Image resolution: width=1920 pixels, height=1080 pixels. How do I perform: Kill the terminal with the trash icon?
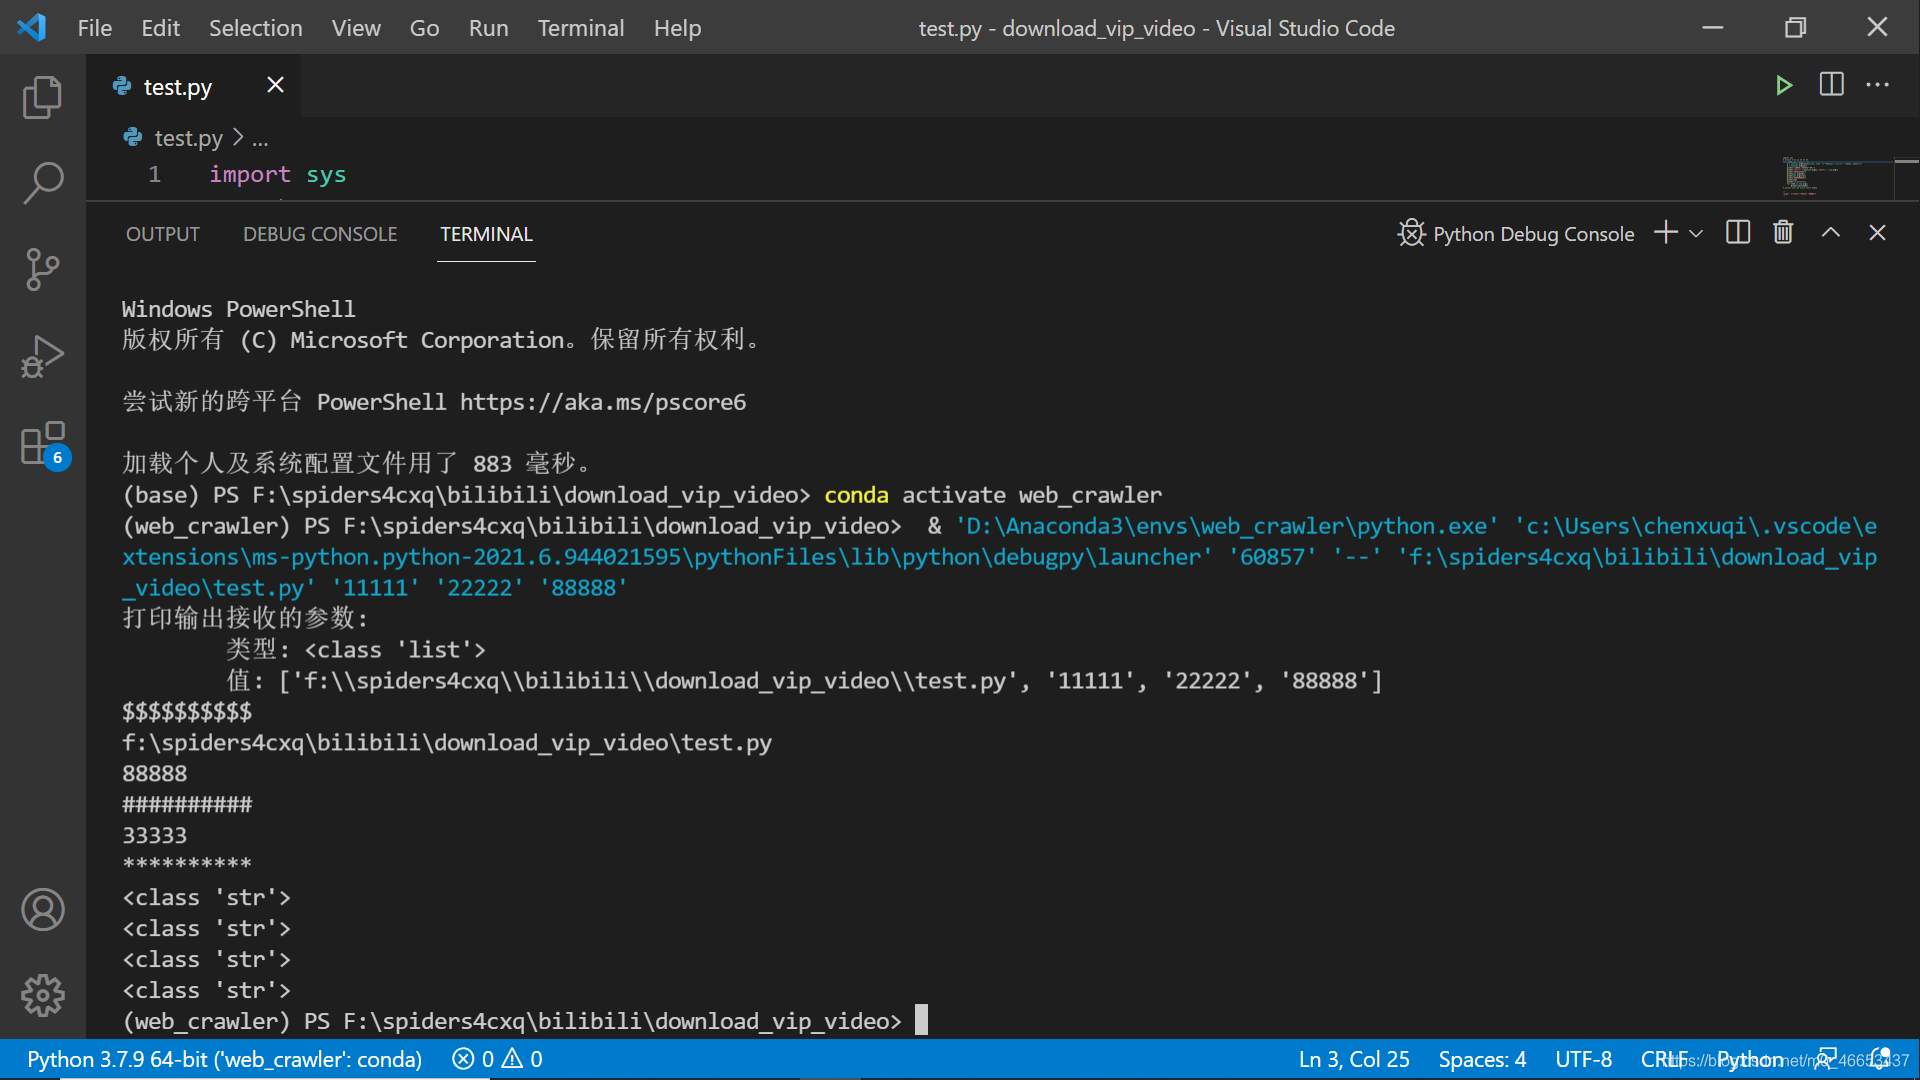point(1784,232)
